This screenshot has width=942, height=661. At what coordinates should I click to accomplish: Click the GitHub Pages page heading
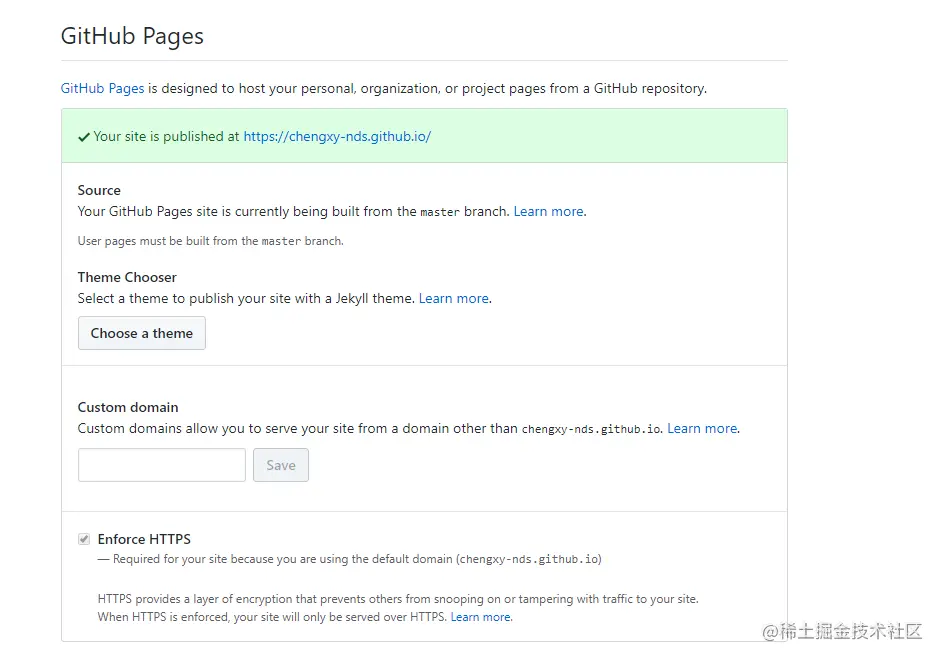click(x=132, y=37)
